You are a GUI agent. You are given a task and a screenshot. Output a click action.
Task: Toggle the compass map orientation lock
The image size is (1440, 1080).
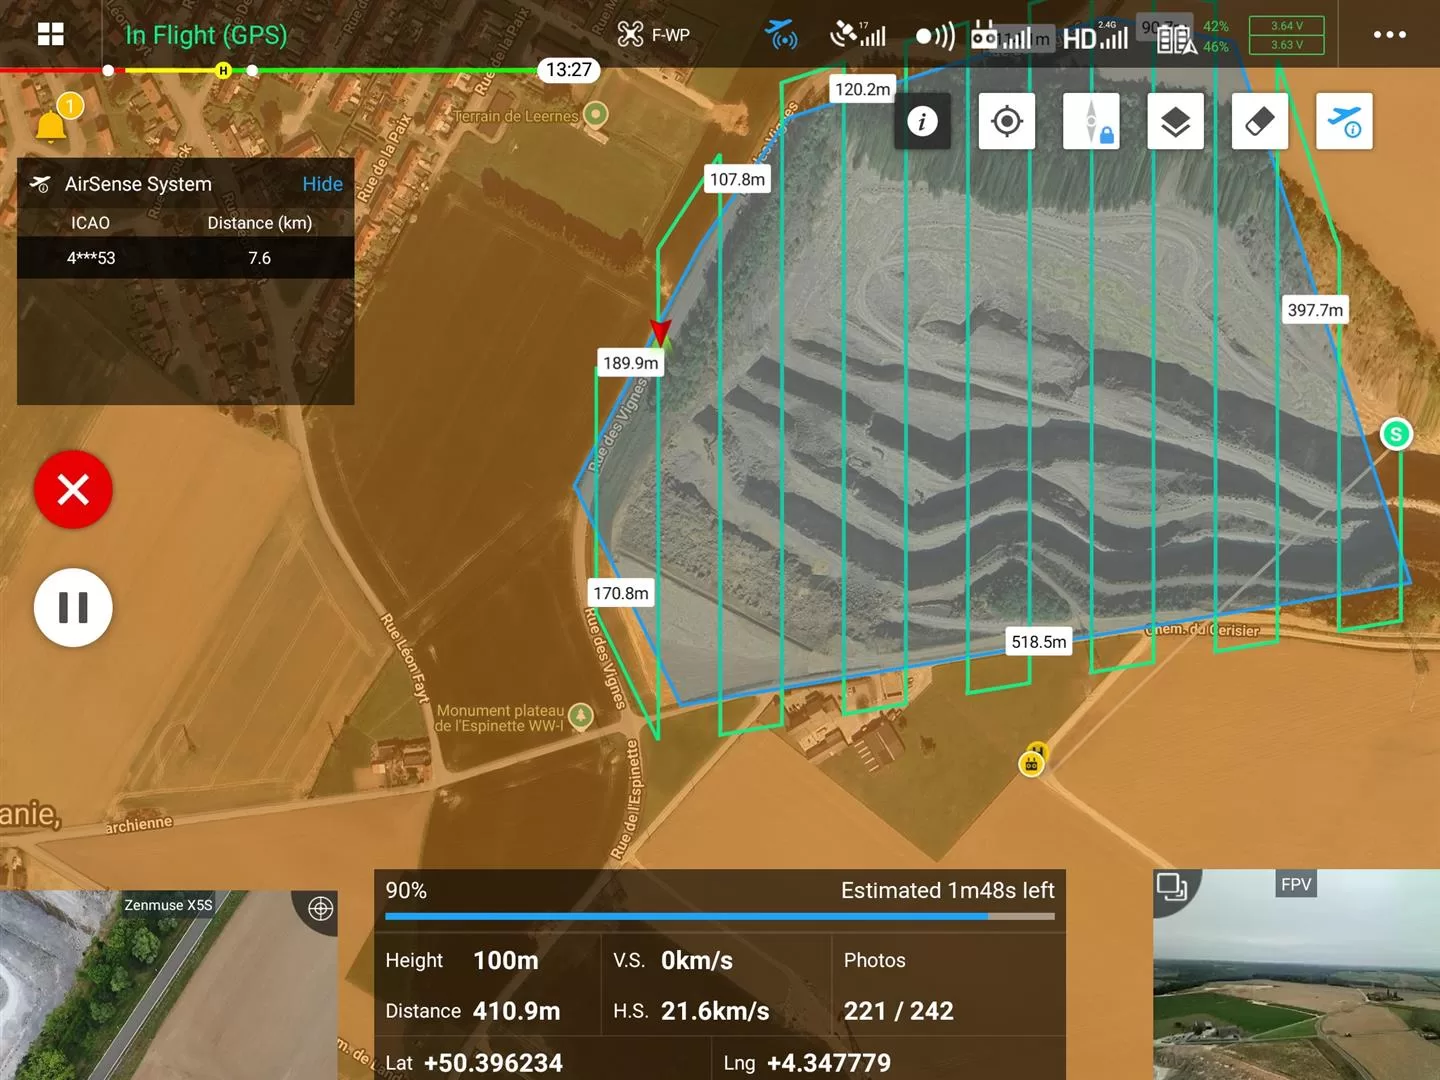(1091, 122)
